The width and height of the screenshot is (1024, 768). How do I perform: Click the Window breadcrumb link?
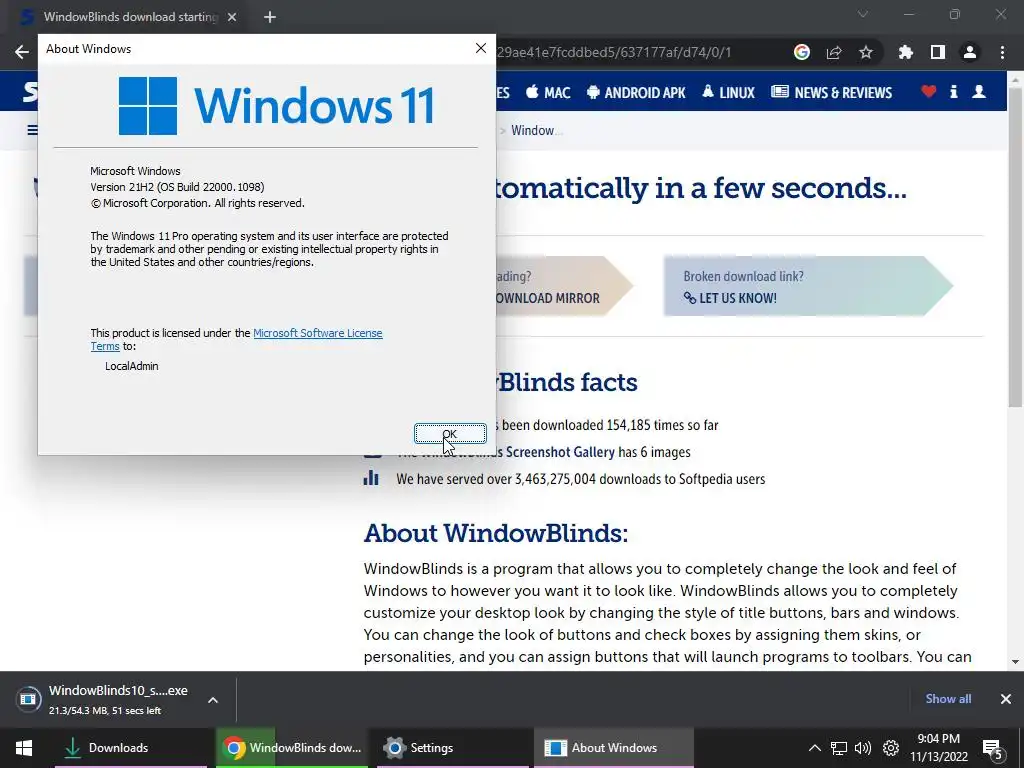[536, 131]
